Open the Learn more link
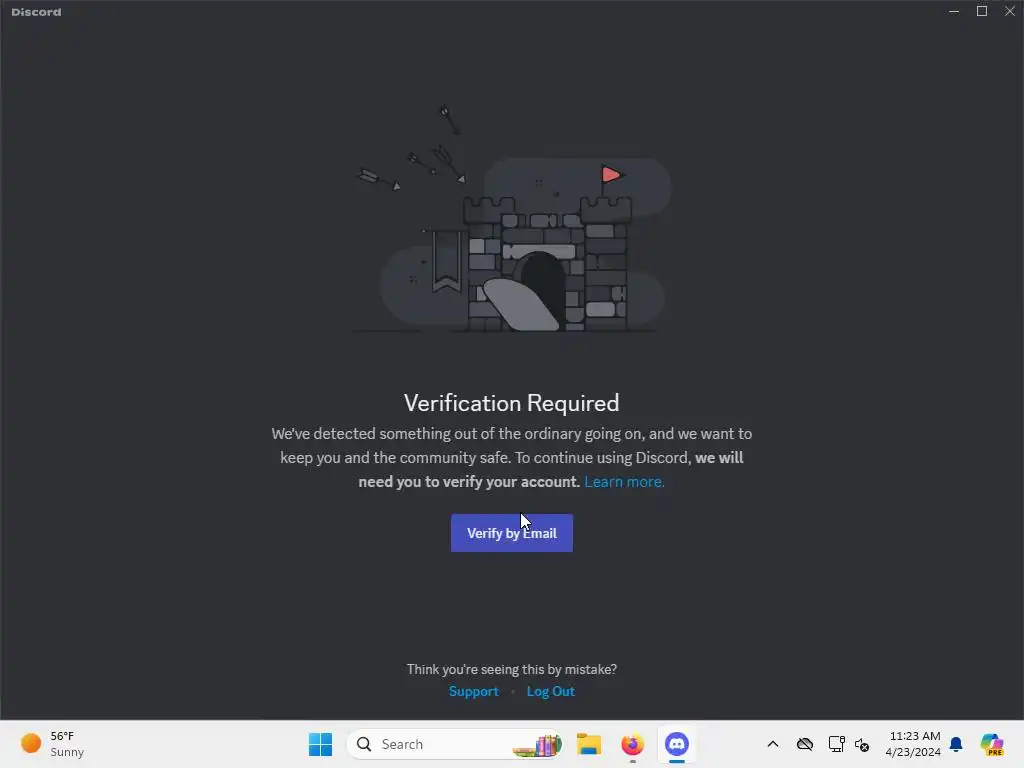 (624, 482)
